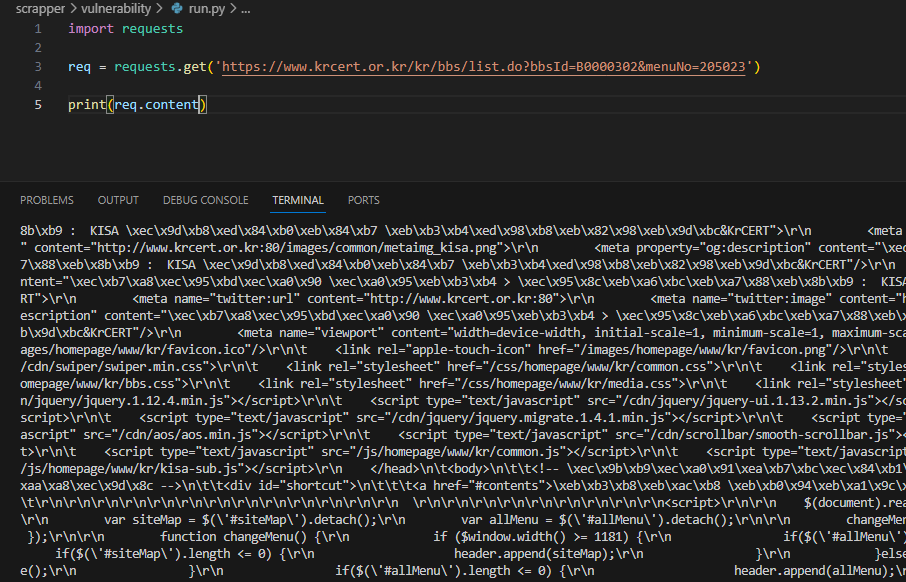The width and height of the screenshot is (906, 582).
Task: Click line number 3 in gutter
Action: click(38, 67)
